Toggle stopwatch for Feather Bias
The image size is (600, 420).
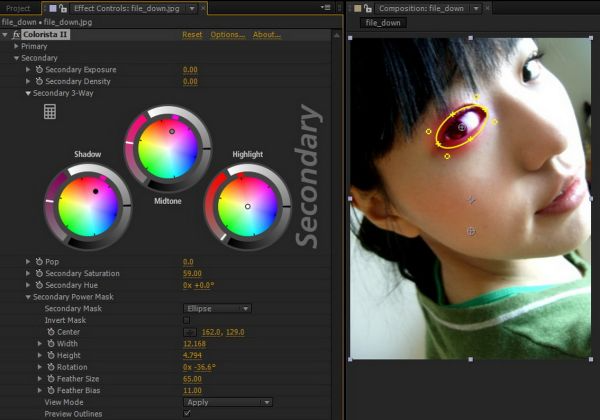click(x=51, y=390)
